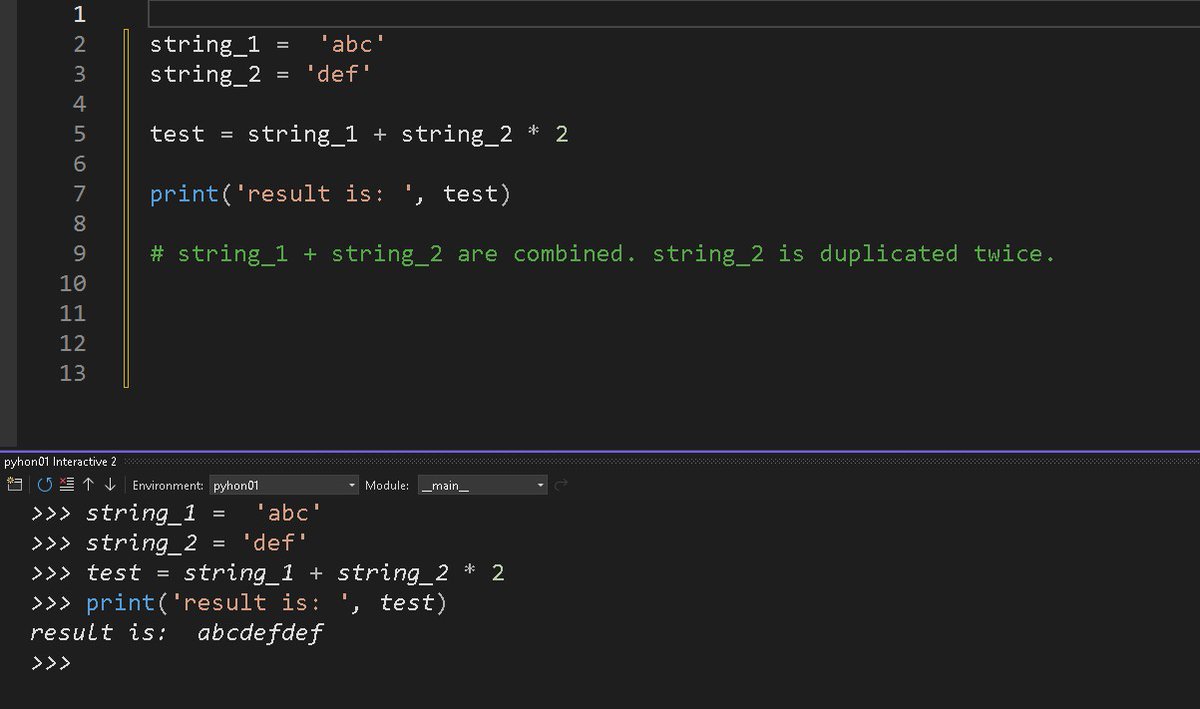
Task: Click the resend-to-interactive arrow icon
Action: (x=560, y=484)
